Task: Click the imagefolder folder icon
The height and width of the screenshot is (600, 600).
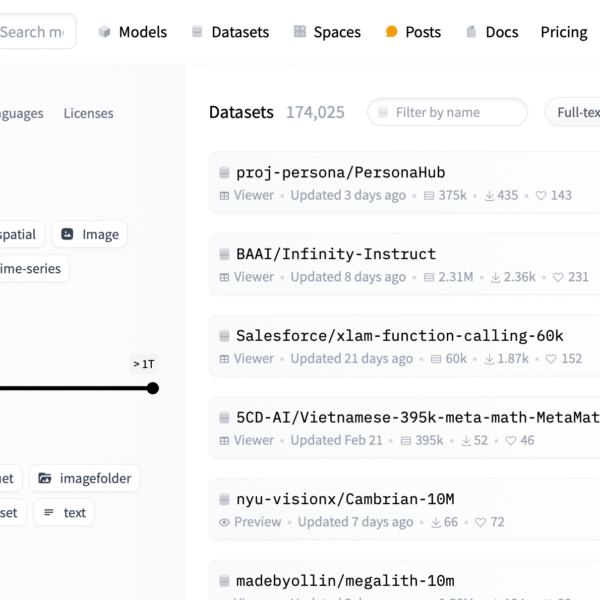Action: [45, 478]
